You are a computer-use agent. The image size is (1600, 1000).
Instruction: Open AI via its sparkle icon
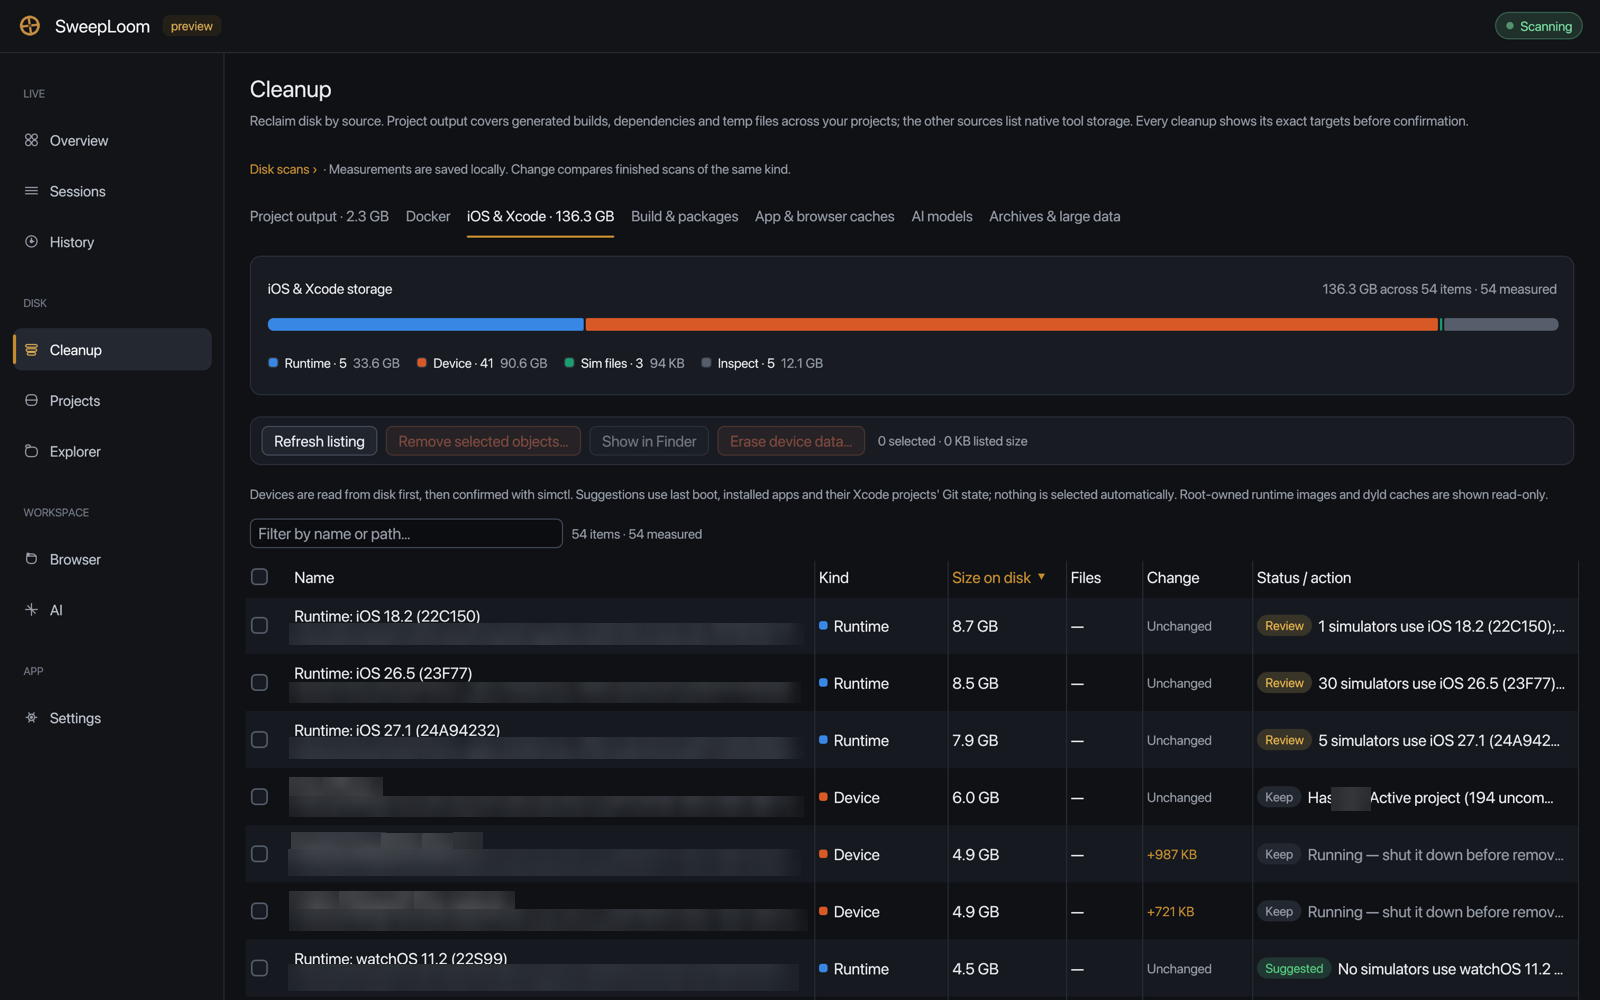pyautogui.click(x=31, y=609)
